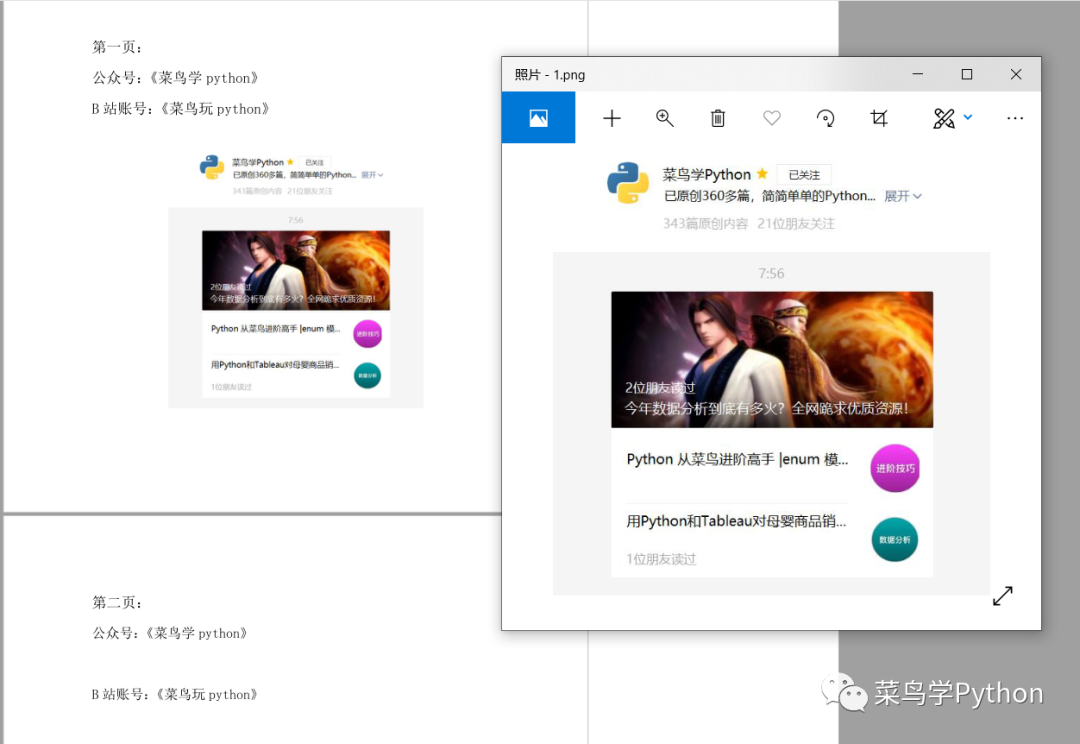Enter fullscreen with the diagonal arrows icon
1080x744 pixels.
click(x=1003, y=596)
